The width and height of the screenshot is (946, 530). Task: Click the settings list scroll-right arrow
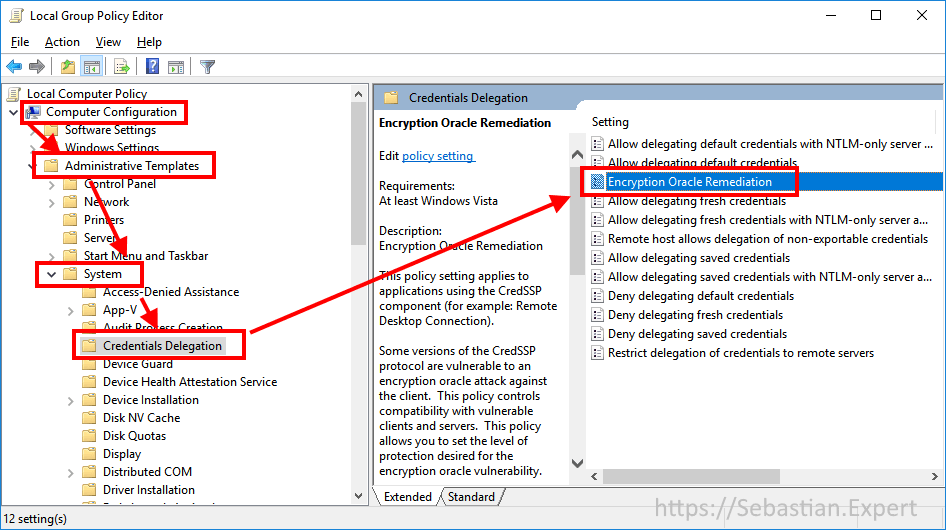pos(935,476)
